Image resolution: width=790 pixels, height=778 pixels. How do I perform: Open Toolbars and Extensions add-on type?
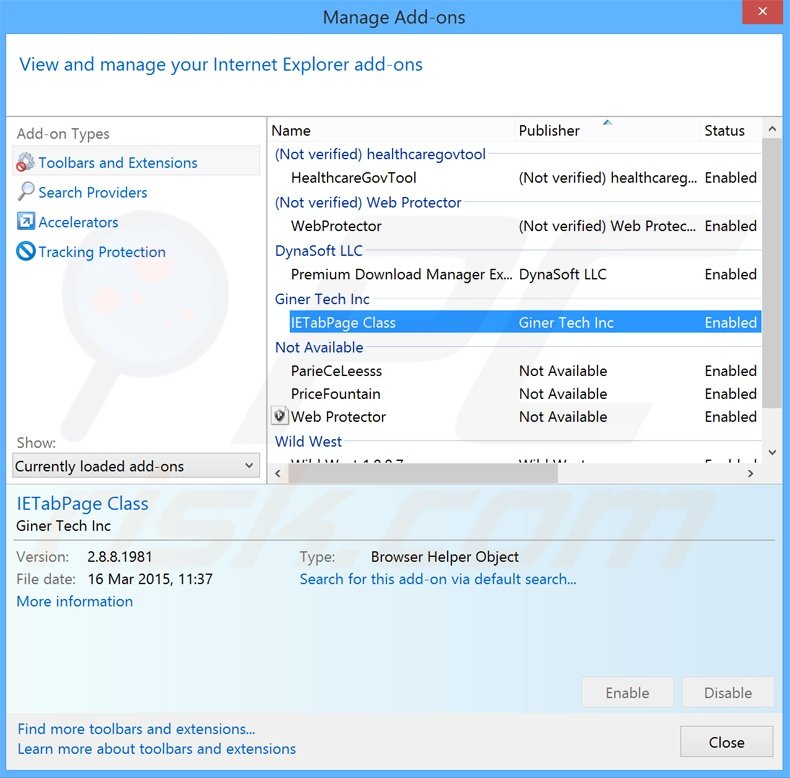pos(136,162)
